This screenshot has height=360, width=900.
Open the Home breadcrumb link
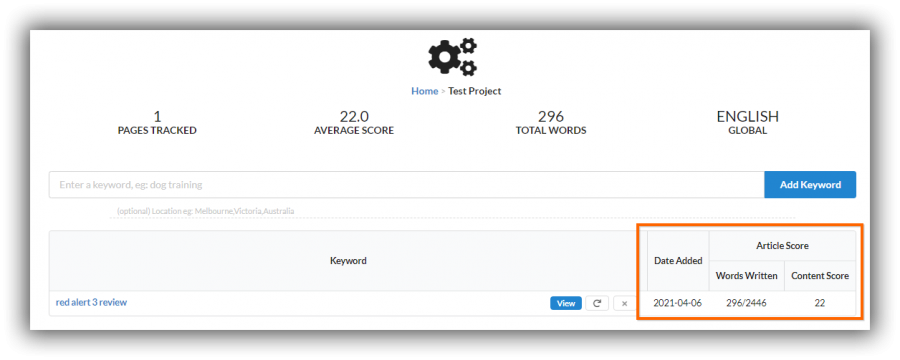425,91
